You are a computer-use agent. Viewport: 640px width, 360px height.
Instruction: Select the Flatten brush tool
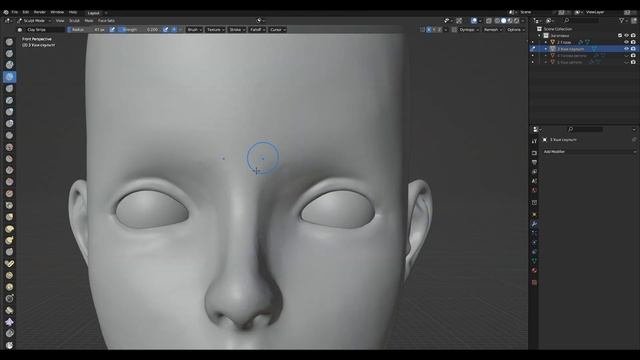click(x=9, y=158)
